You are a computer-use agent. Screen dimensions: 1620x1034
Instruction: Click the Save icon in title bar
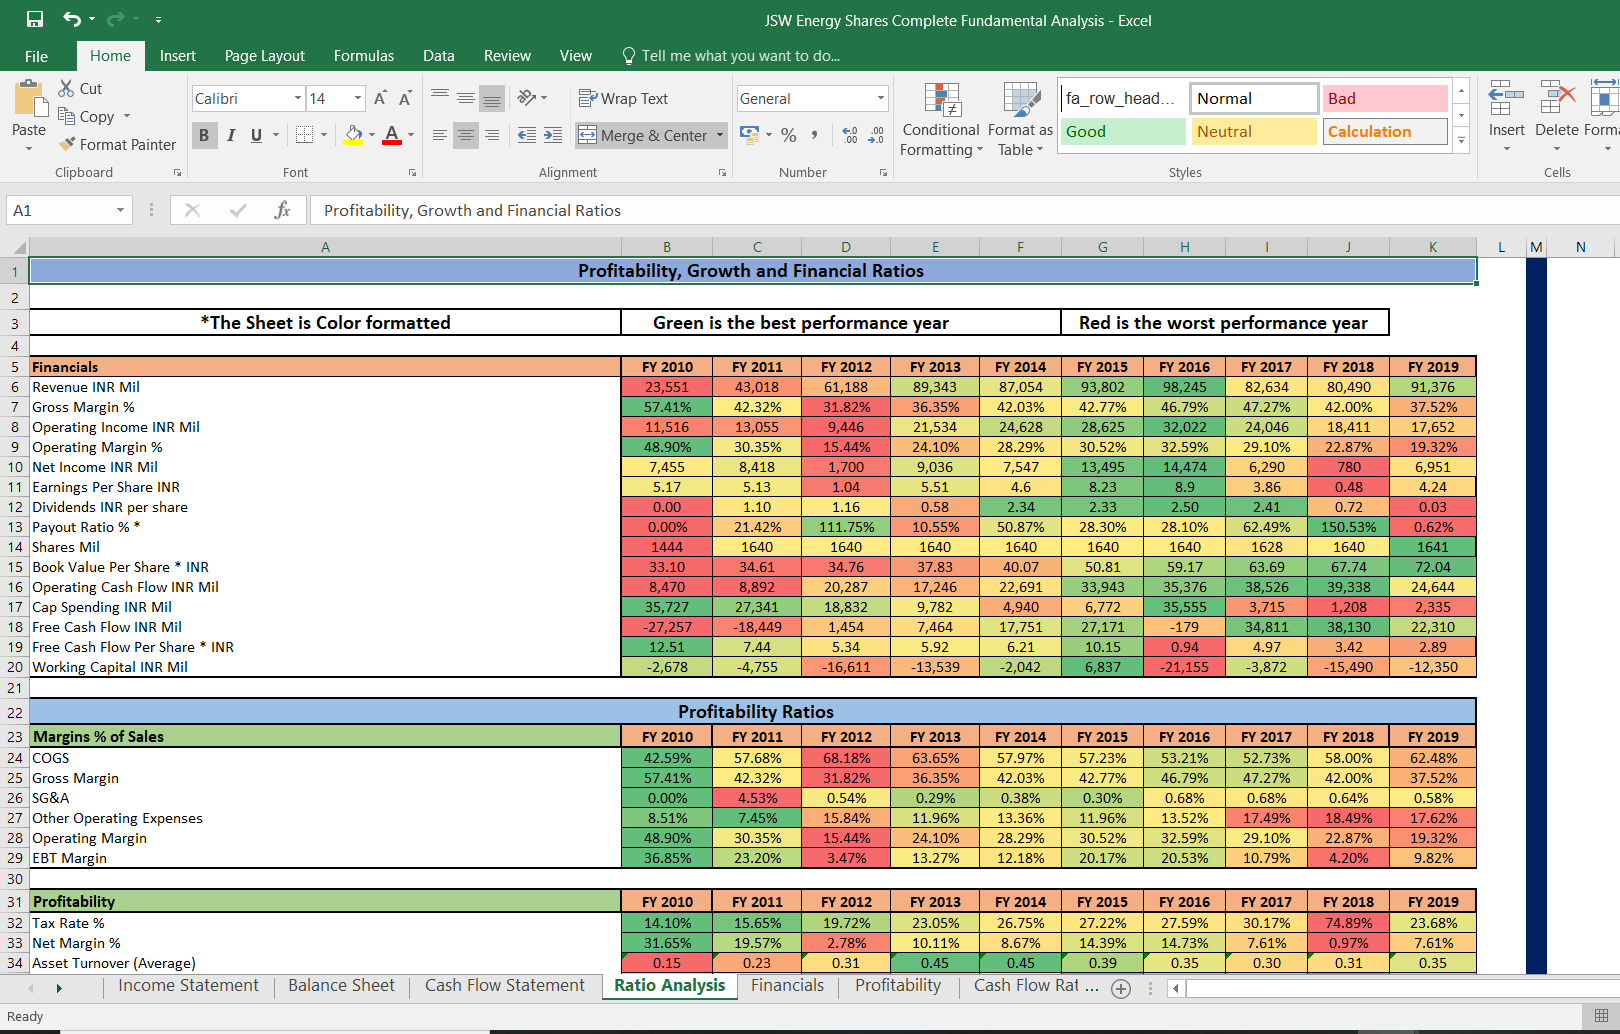[x=35, y=19]
